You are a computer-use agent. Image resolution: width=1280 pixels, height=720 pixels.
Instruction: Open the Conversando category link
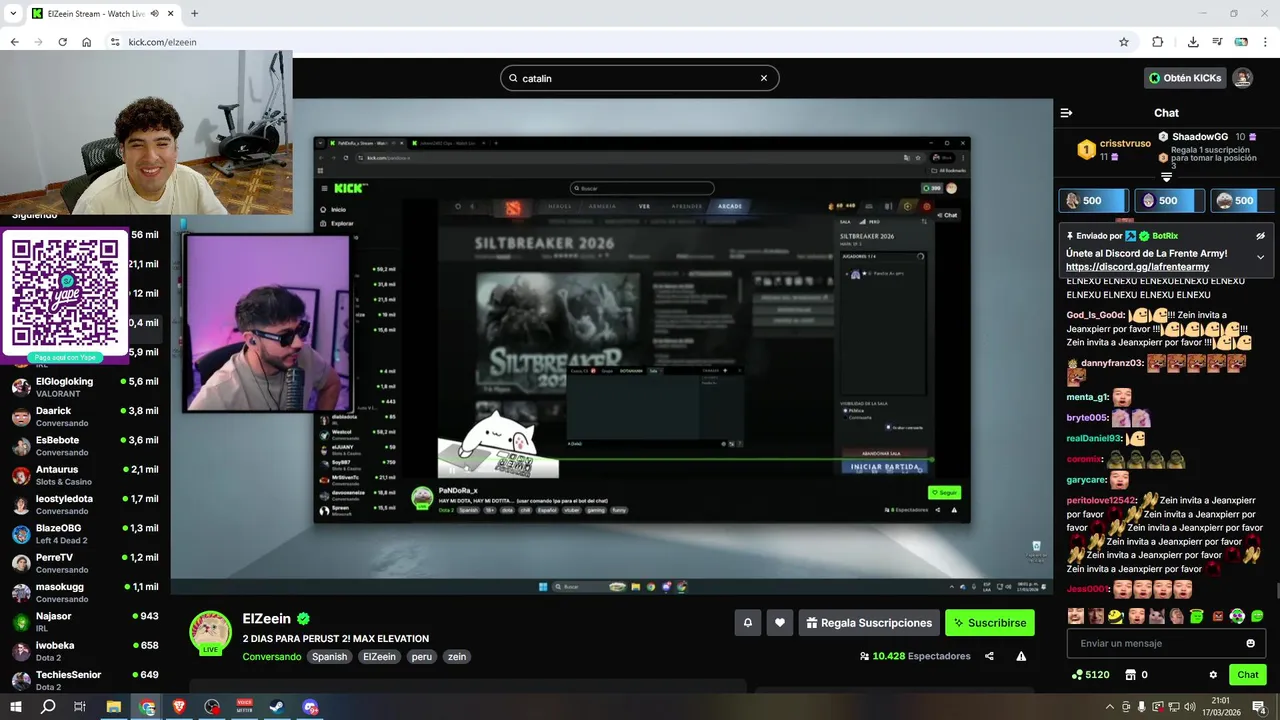271,657
